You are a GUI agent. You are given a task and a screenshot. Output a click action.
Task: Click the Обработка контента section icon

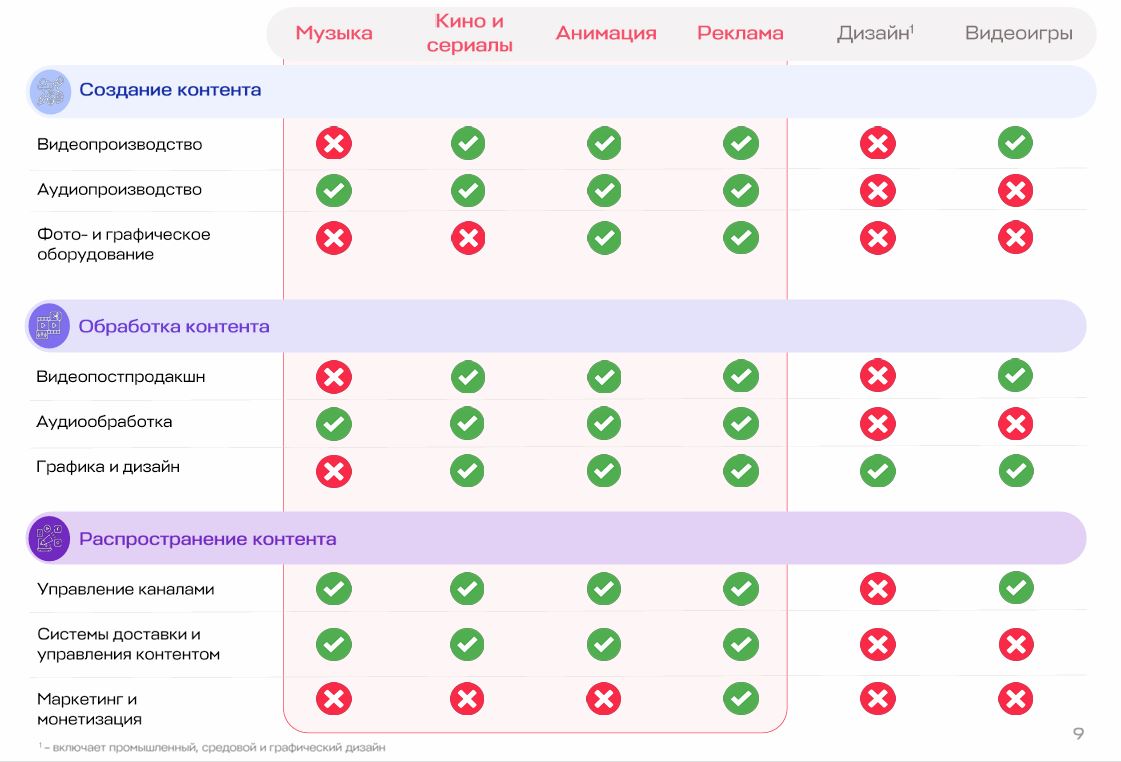[49, 326]
